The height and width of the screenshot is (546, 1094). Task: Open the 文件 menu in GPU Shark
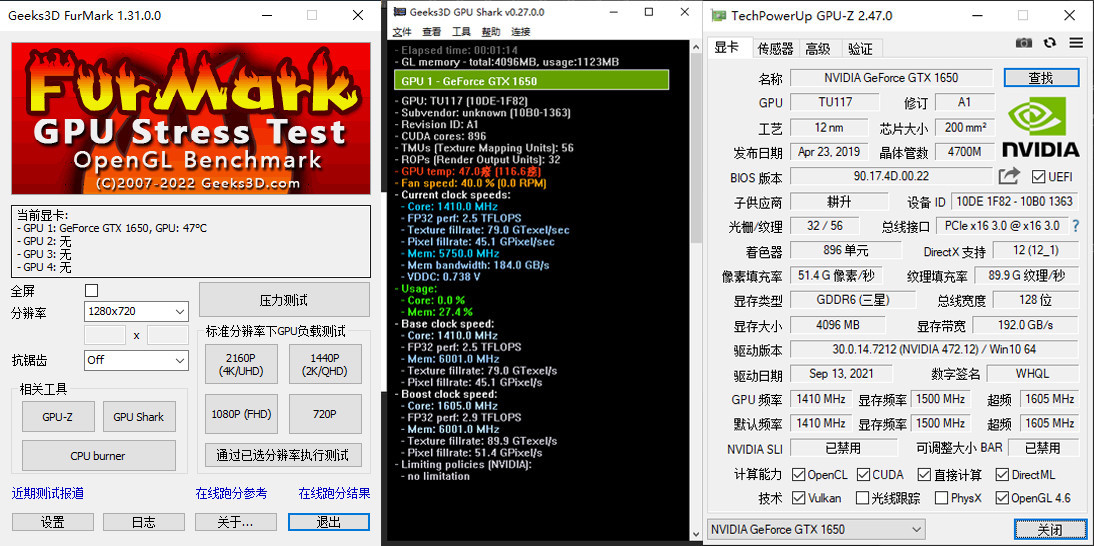[403, 31]
